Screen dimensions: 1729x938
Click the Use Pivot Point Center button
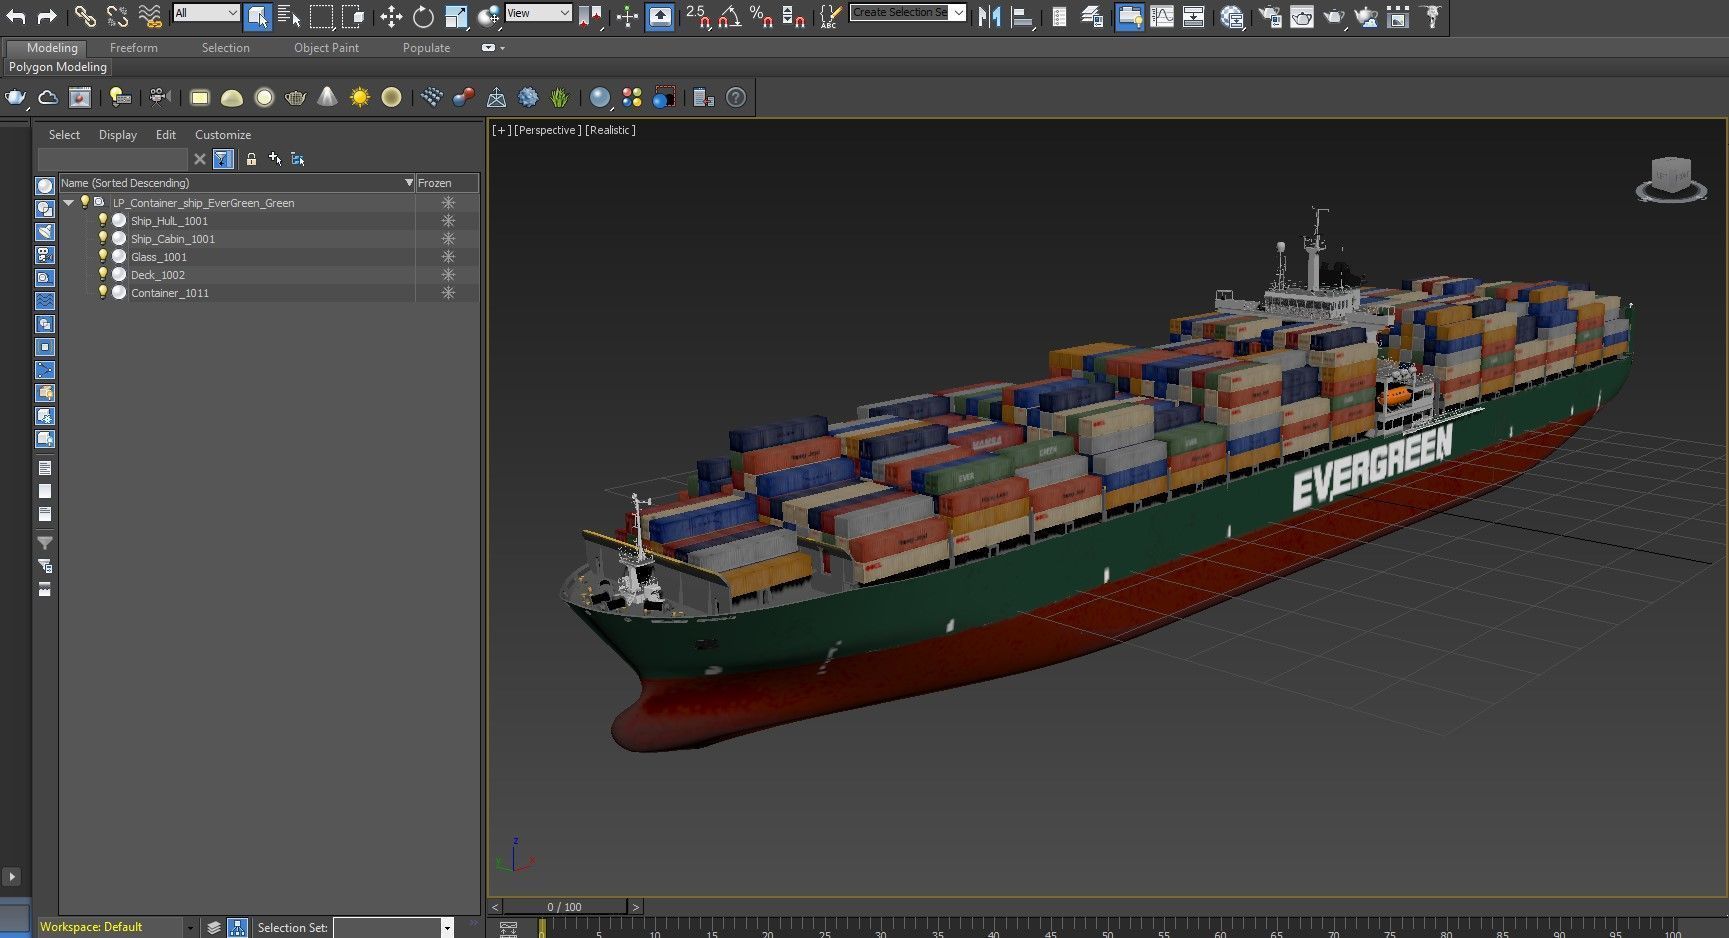(x=591, y=16)
